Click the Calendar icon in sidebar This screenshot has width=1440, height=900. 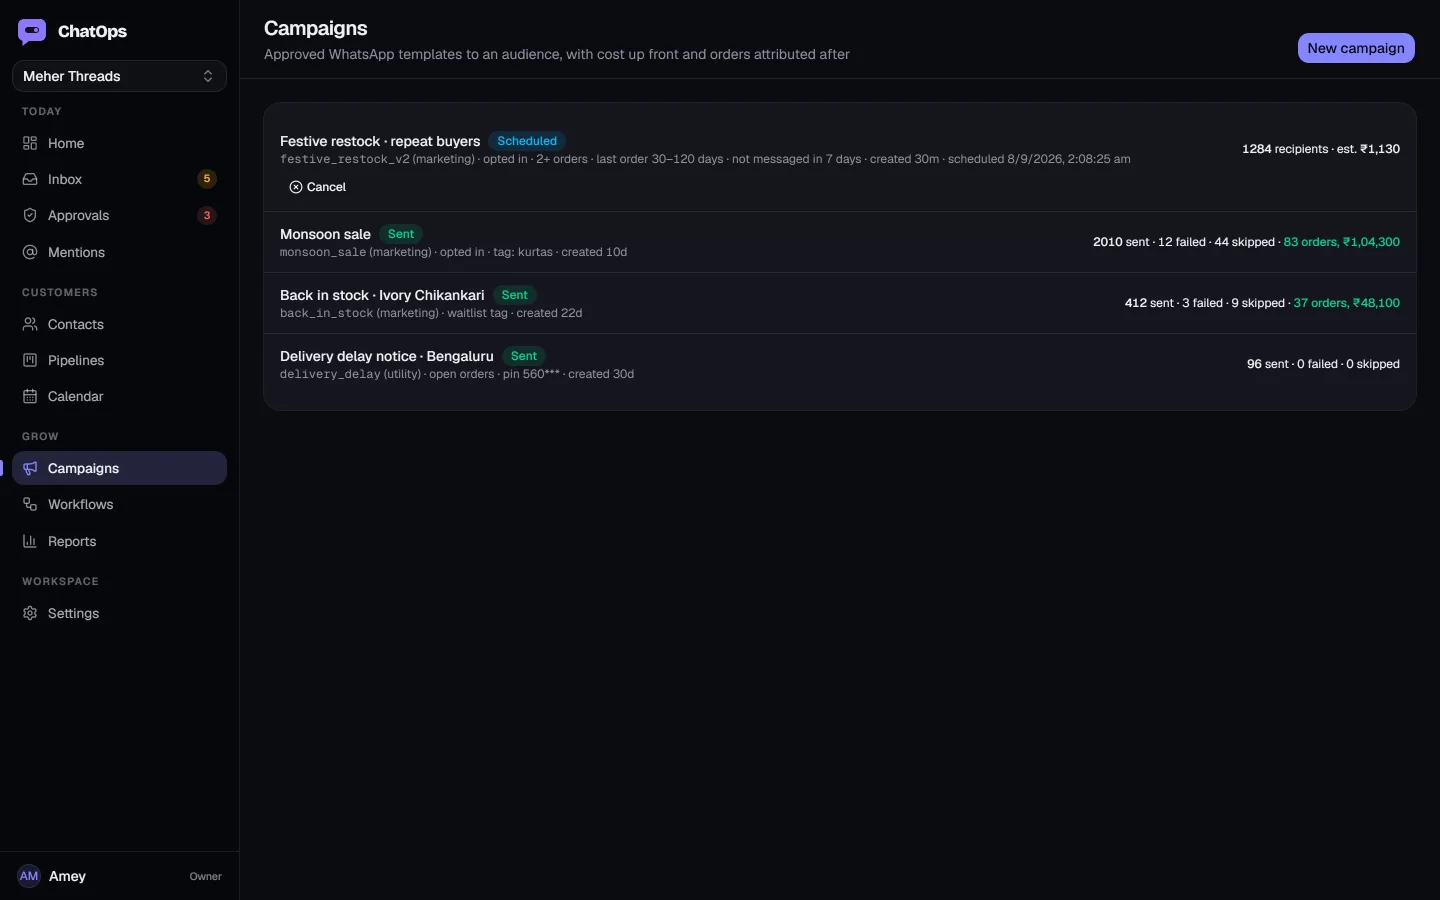[30, 396]
